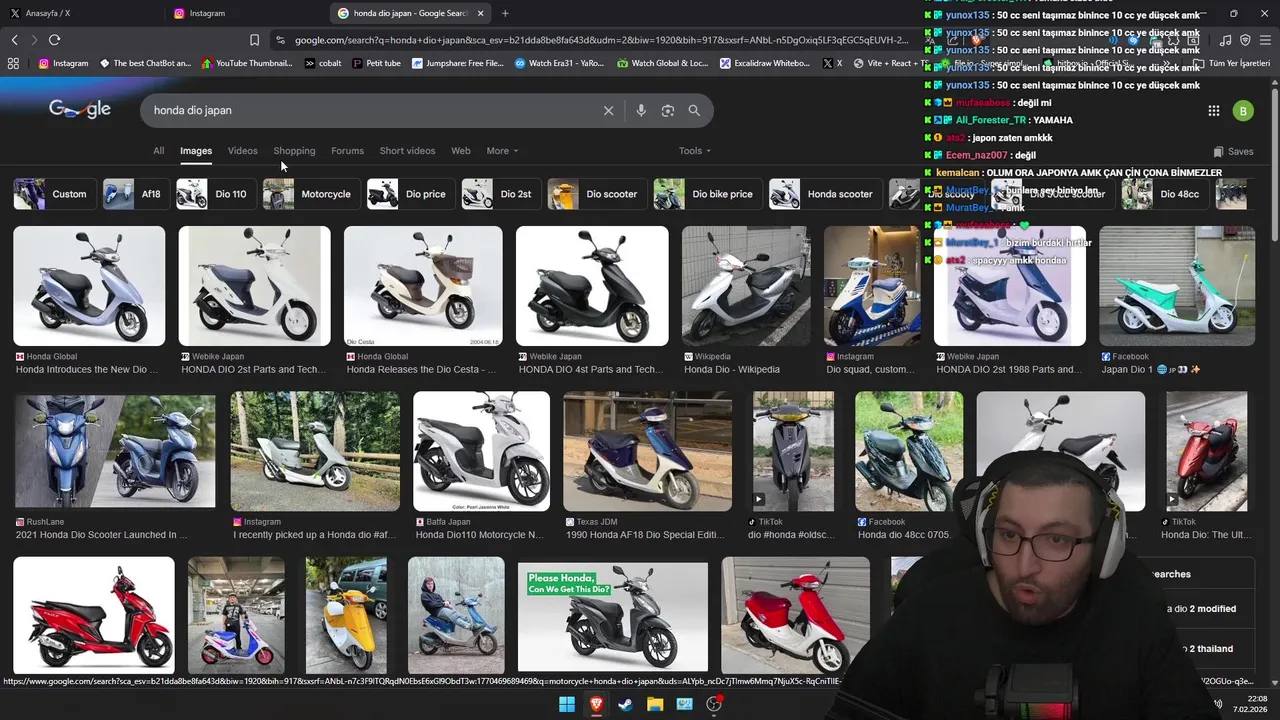Open 1990 Honda AF18 Dio Special image
Screen dimensions: 1280x720
(x=647, y=451)
